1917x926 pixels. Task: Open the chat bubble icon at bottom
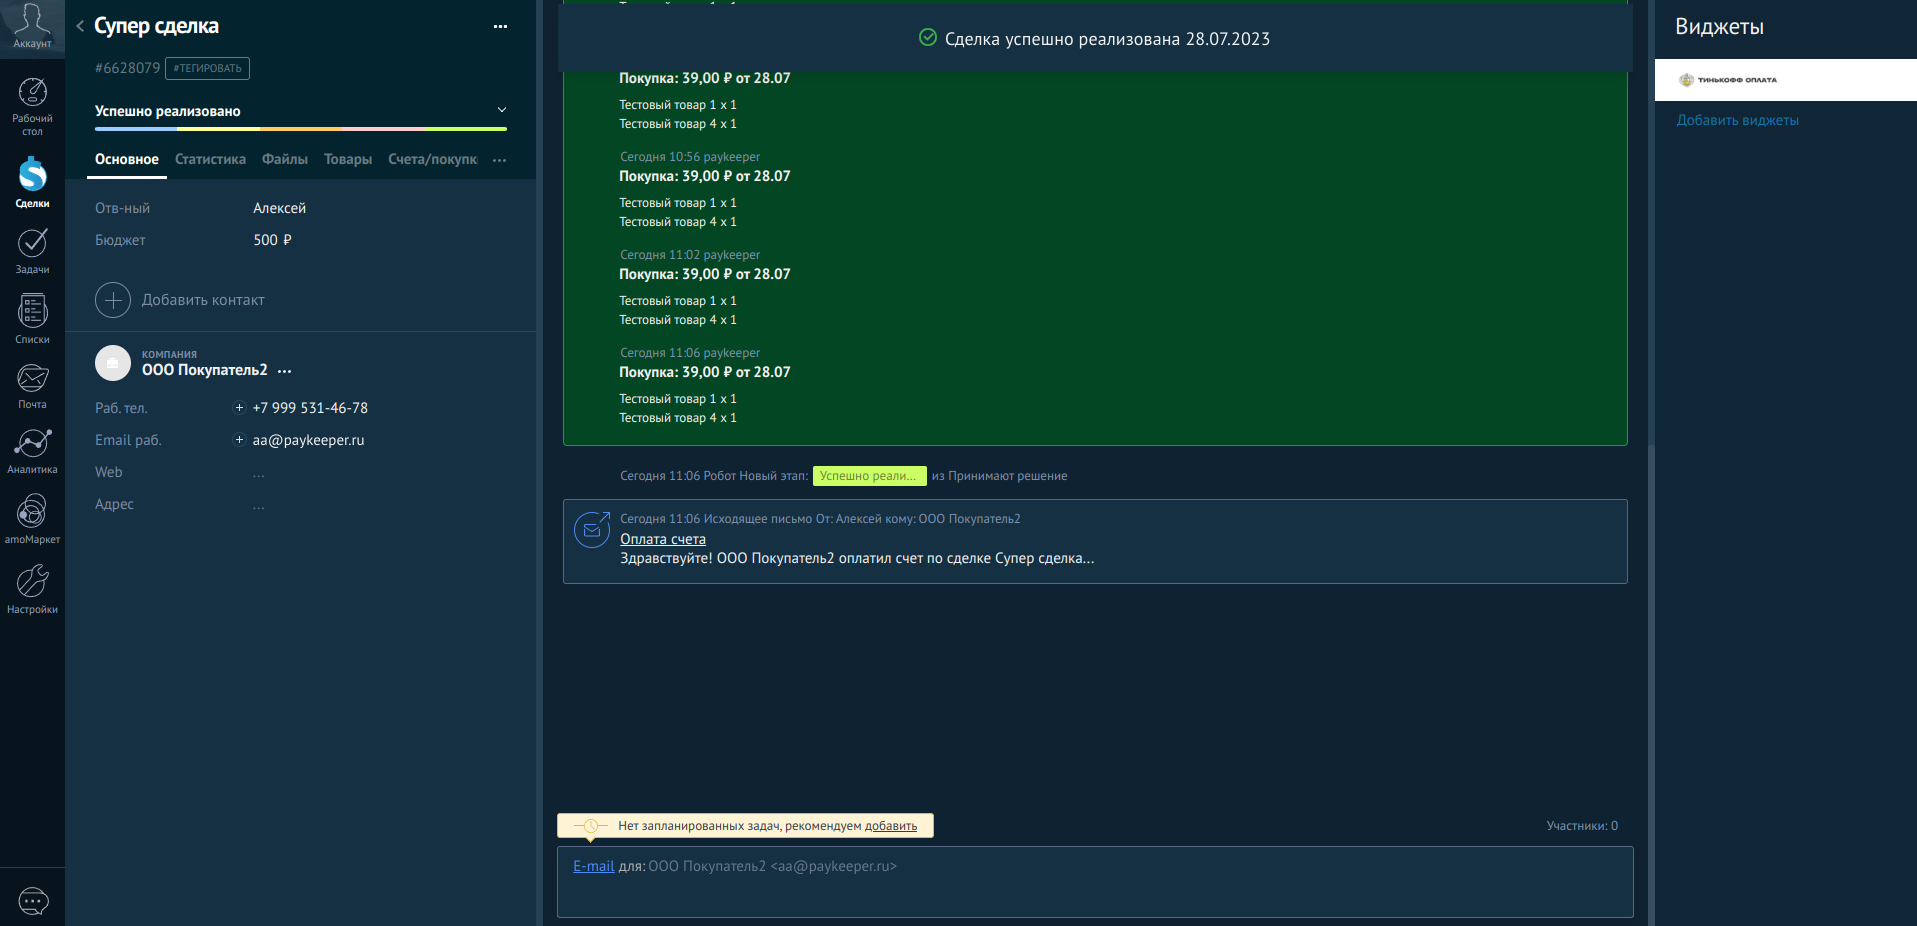point(33,901)
